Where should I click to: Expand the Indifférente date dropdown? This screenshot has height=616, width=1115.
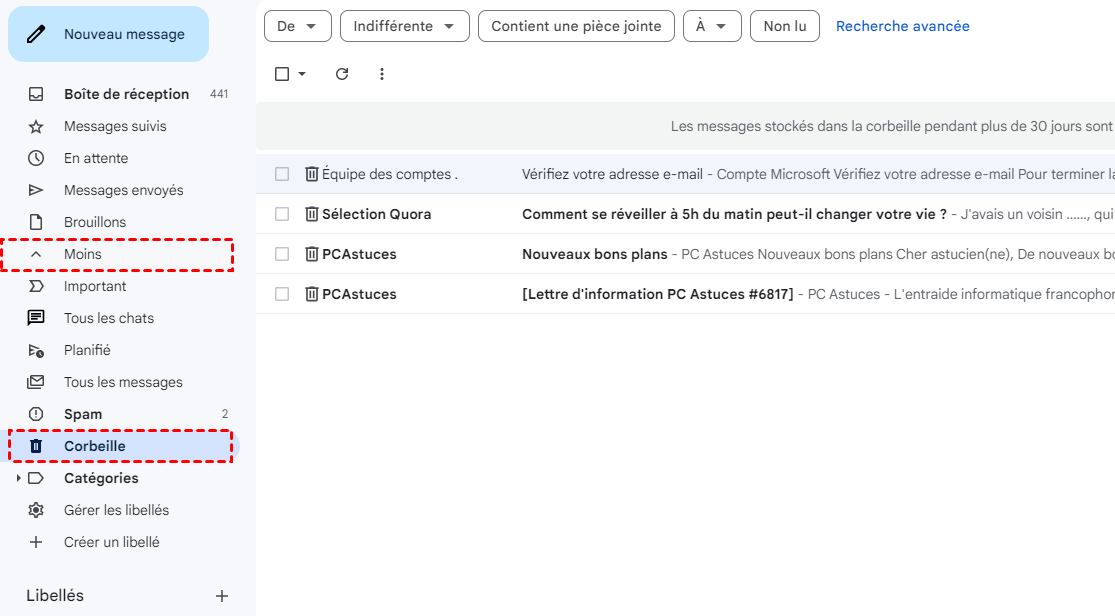[x=404, y=26]
